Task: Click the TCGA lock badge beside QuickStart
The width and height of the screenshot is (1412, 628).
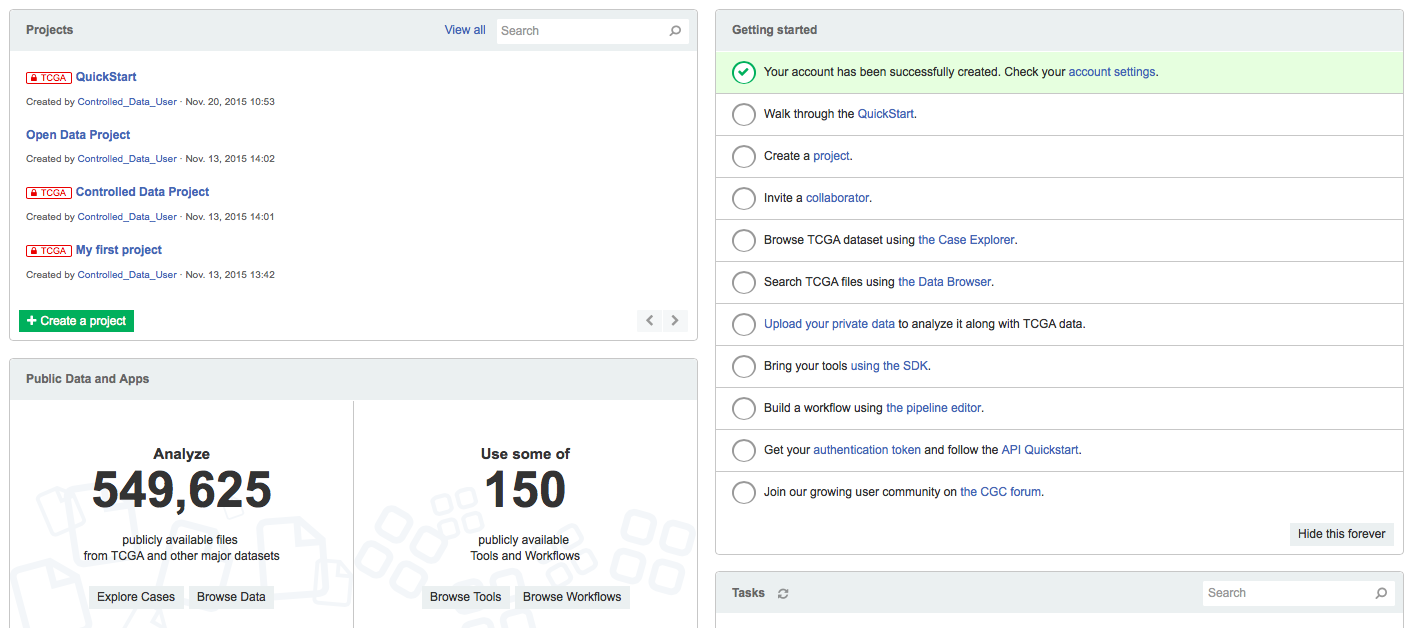Action: pyautogui.click(x=49, y=77)
